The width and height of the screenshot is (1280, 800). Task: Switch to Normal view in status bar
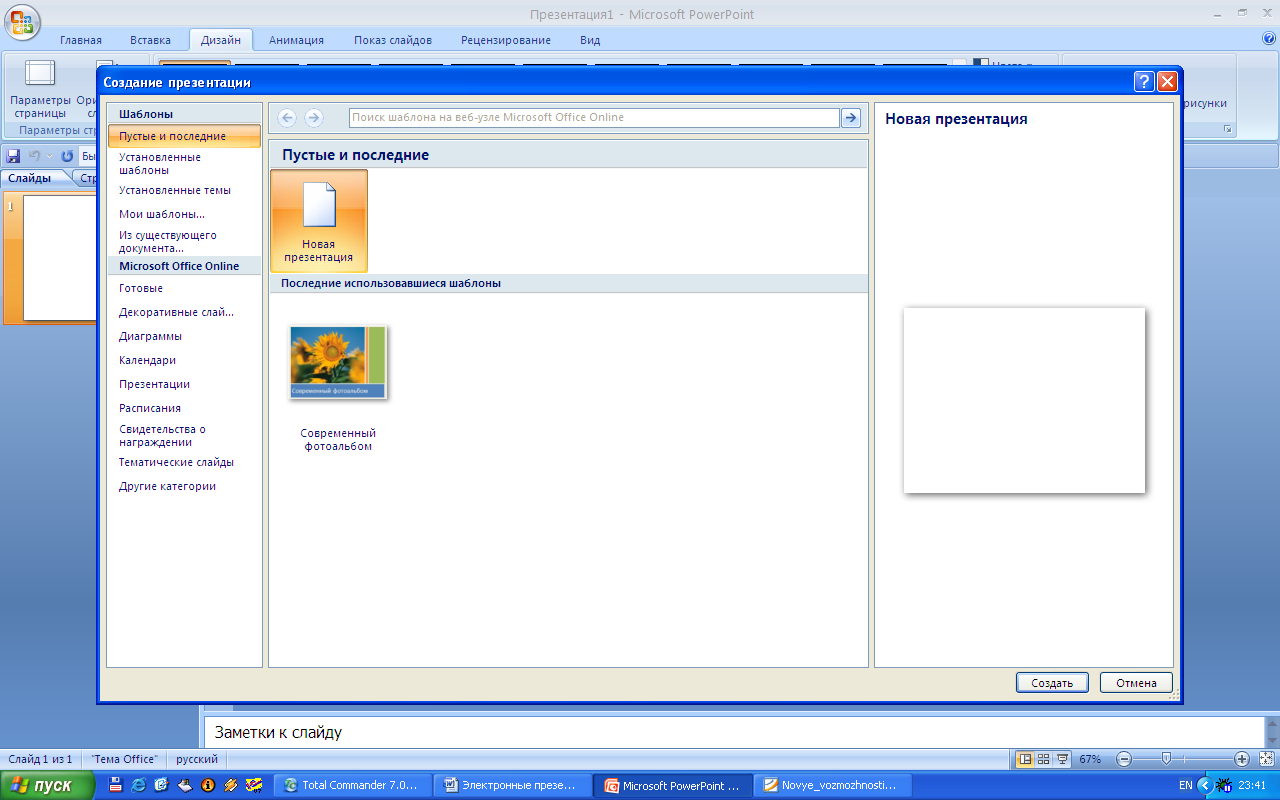coord(1024,759)
